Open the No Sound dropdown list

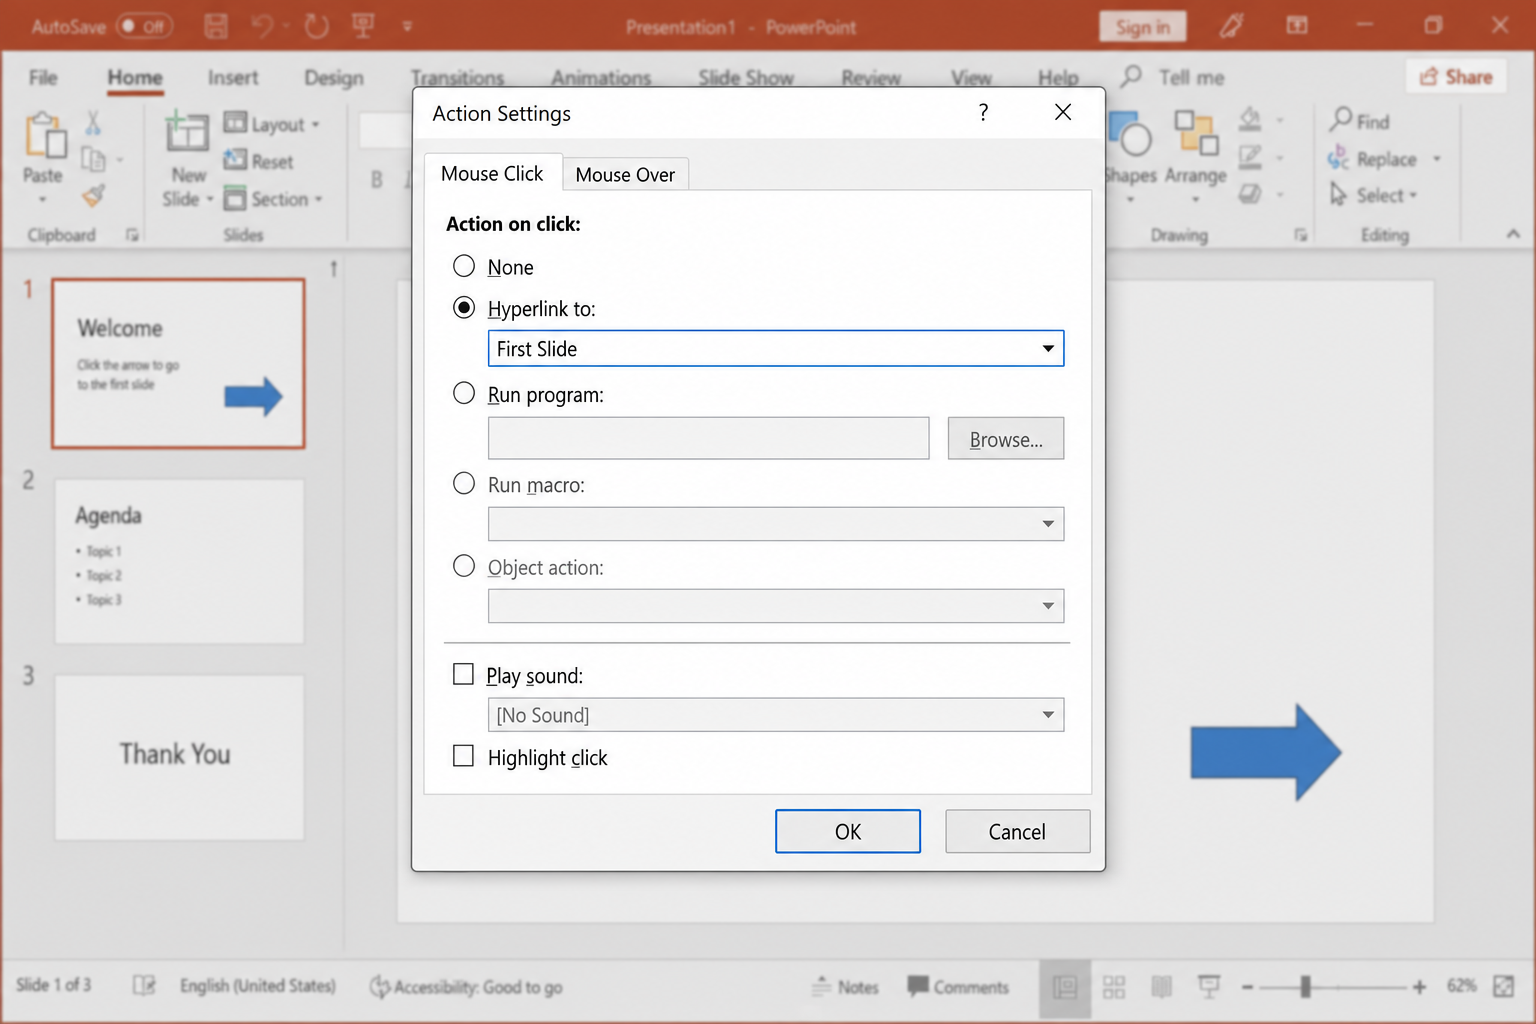pyautogui.click(x=1048, y=715)
